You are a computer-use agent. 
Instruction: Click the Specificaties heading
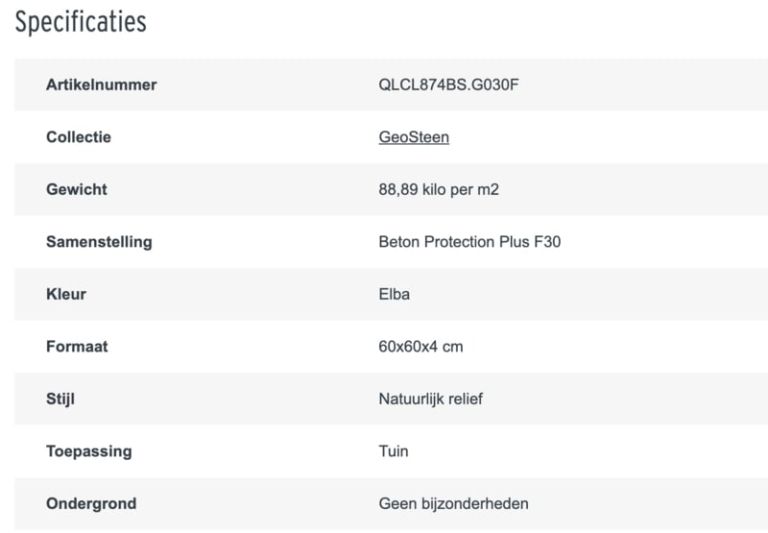(x=80, y=22)
